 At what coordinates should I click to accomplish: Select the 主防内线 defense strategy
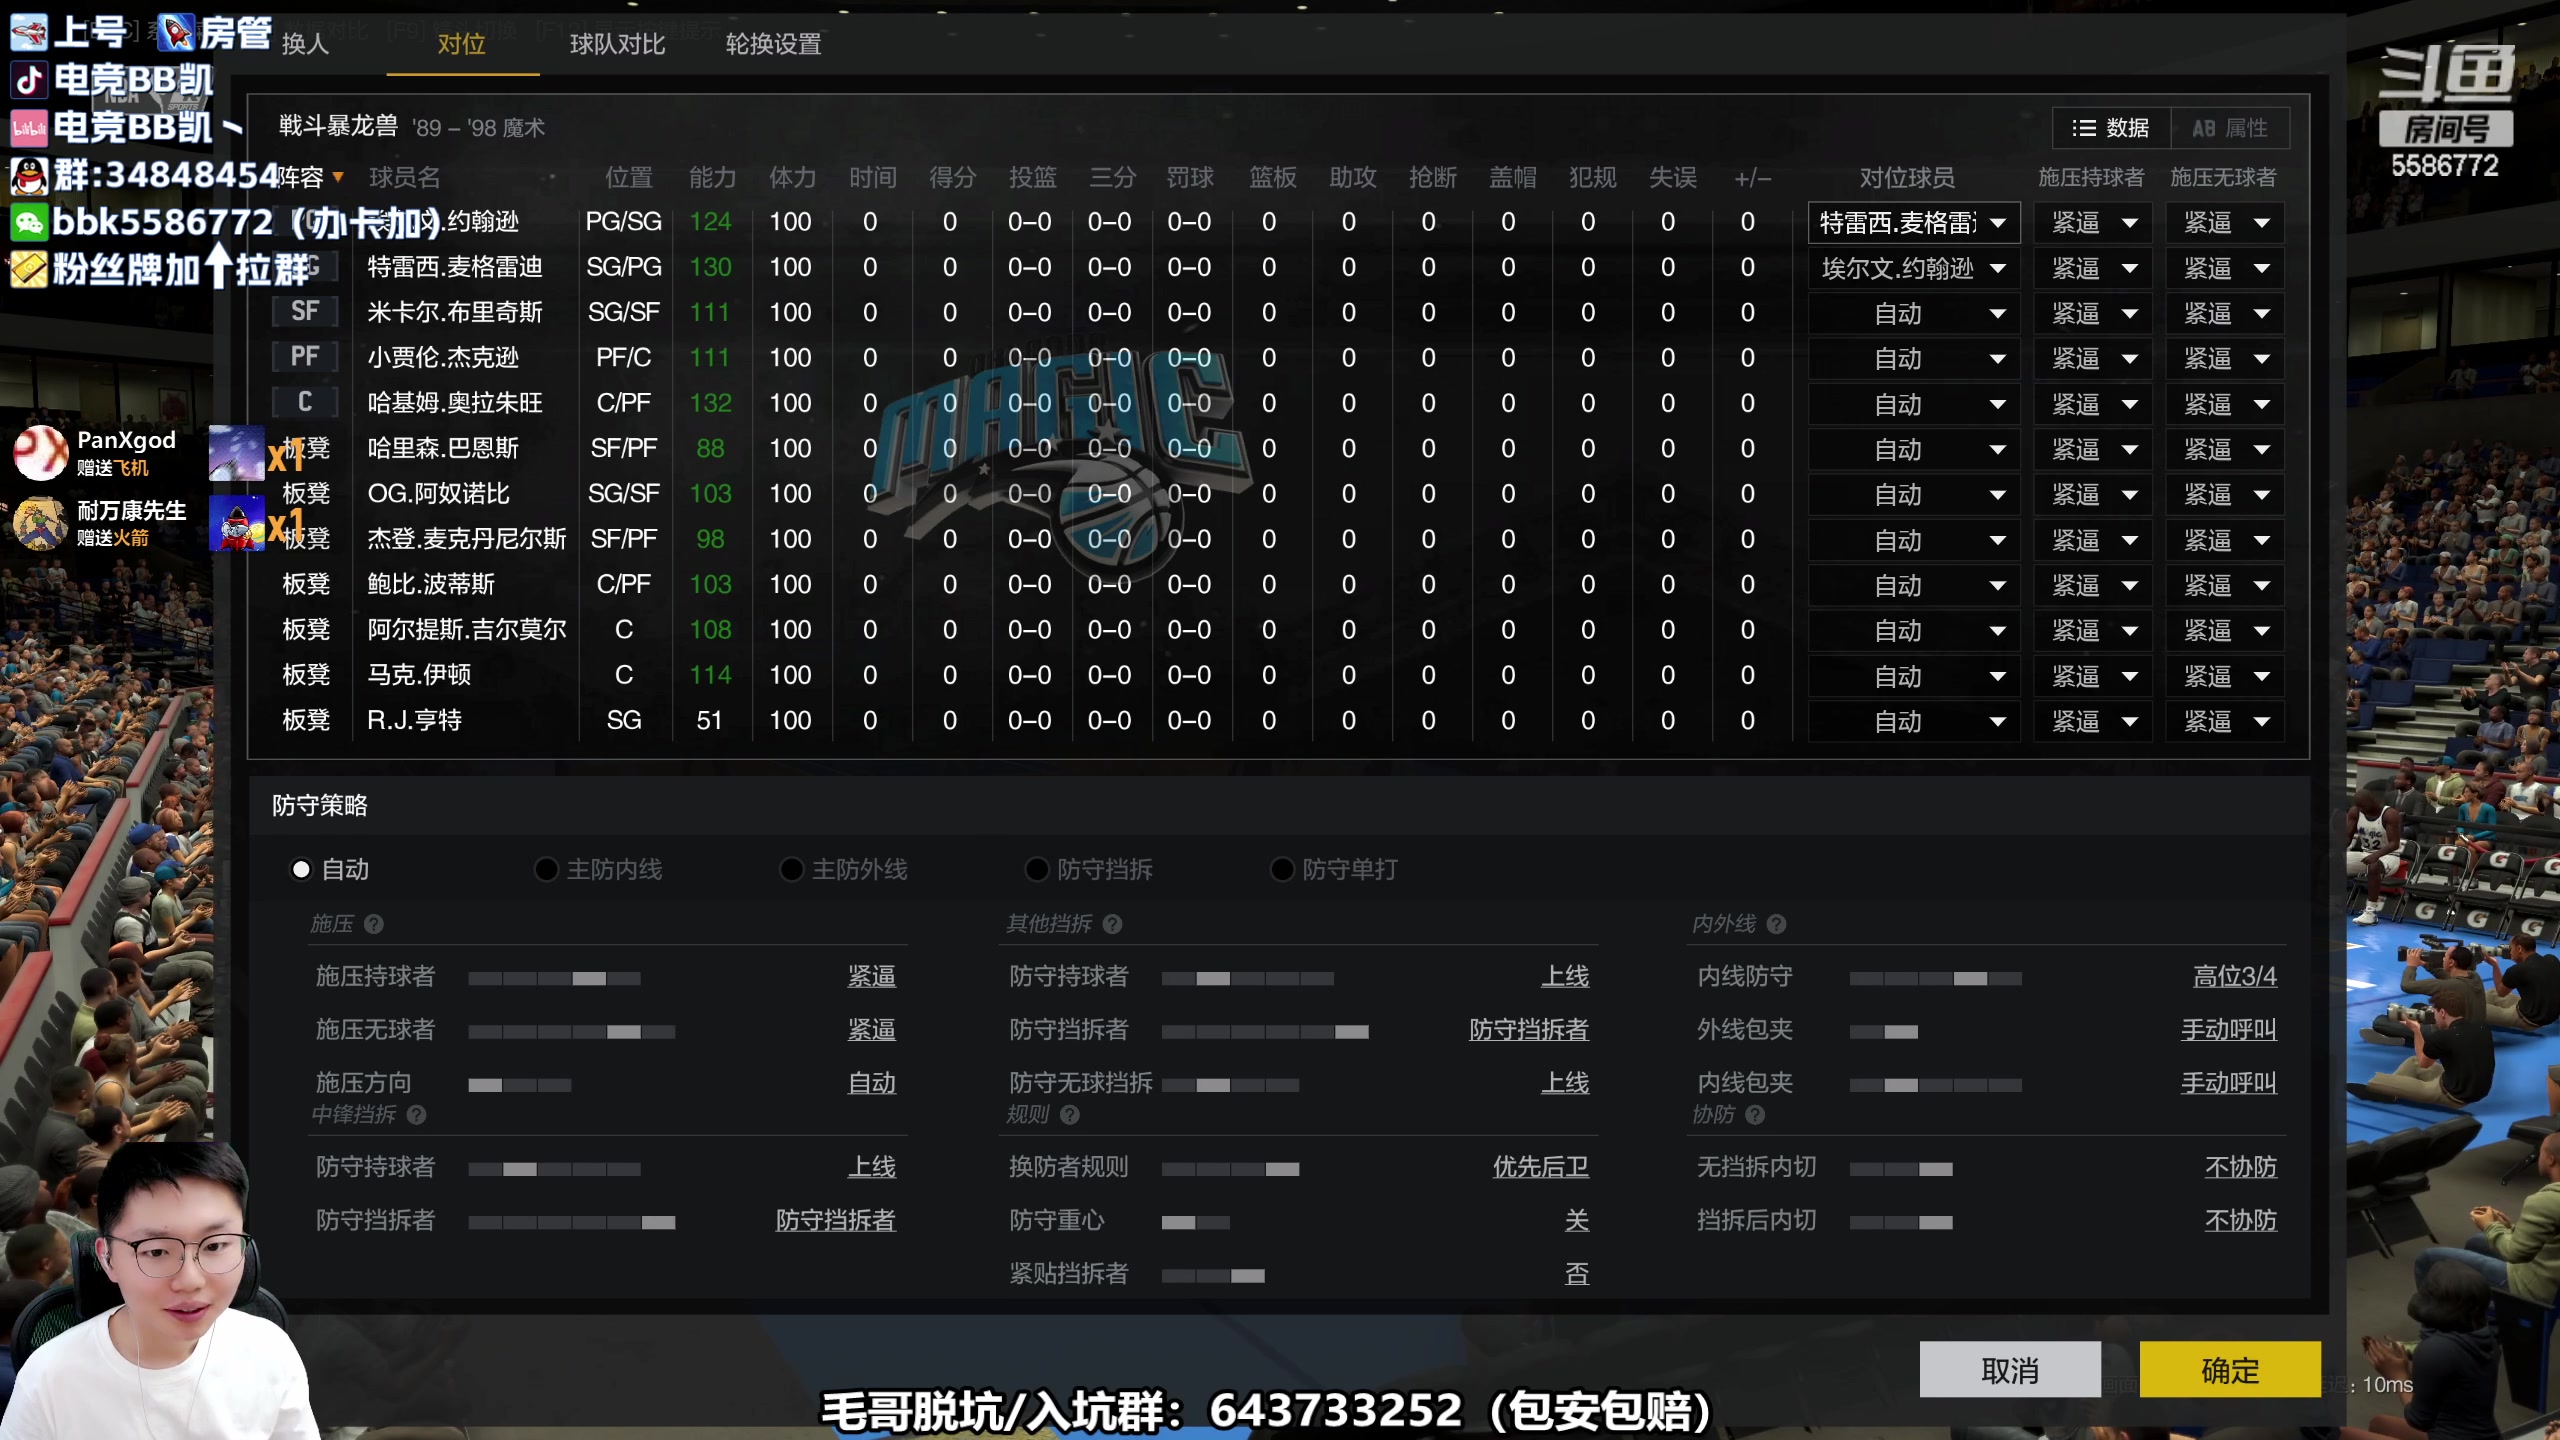(546, 870)
